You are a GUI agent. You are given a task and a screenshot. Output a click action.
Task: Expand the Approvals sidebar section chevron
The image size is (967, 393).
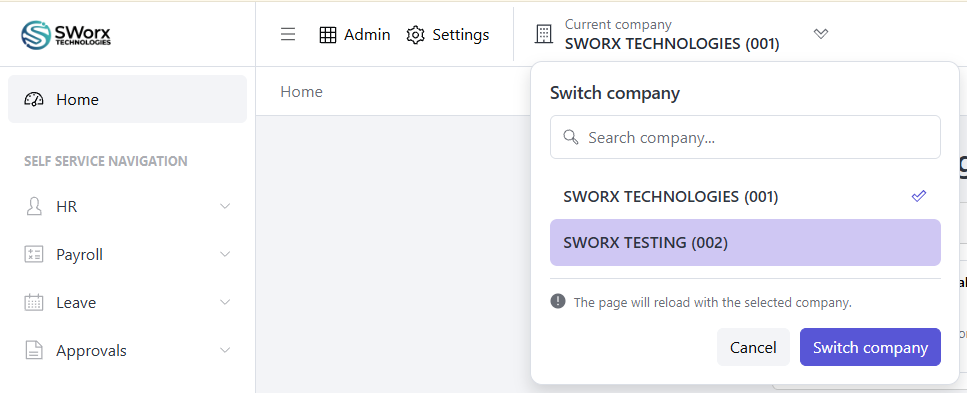coord(225,350)
